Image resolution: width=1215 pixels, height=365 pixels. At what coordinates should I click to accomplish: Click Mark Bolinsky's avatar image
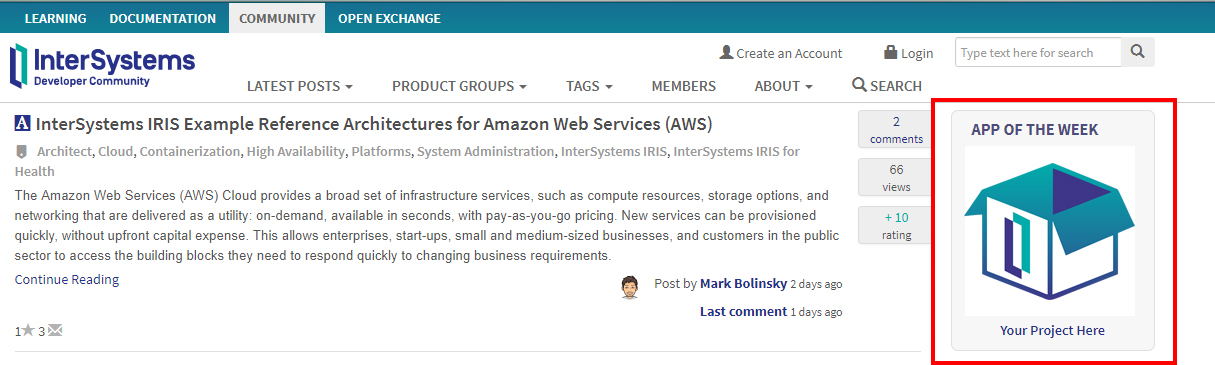(x=629, y=289)
